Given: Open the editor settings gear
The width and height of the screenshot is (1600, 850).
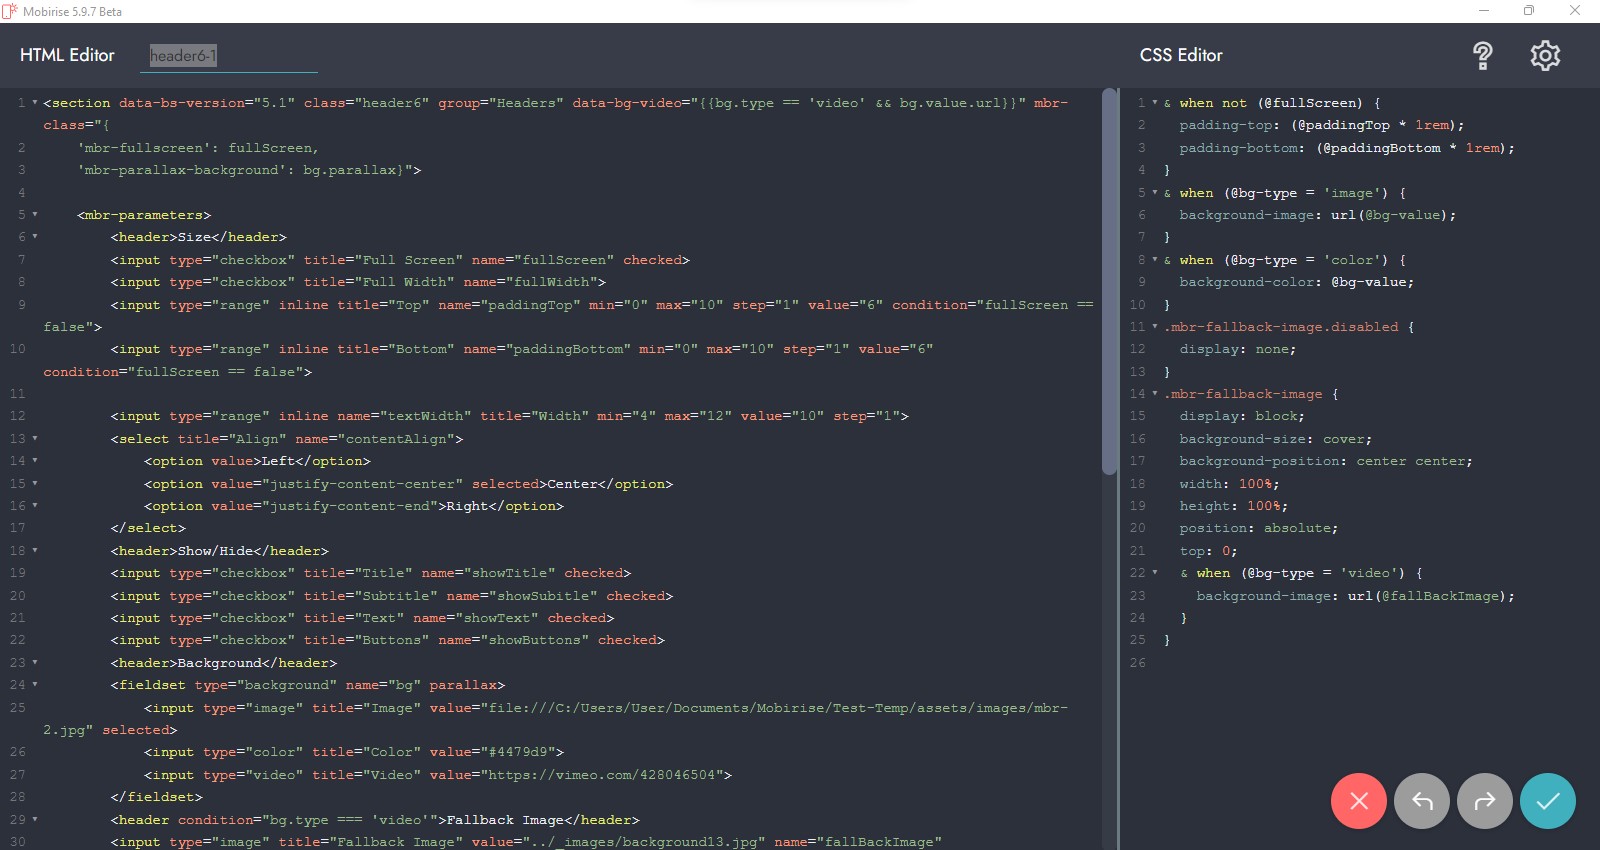Looking at the screenshot, I should [1545, 56].
